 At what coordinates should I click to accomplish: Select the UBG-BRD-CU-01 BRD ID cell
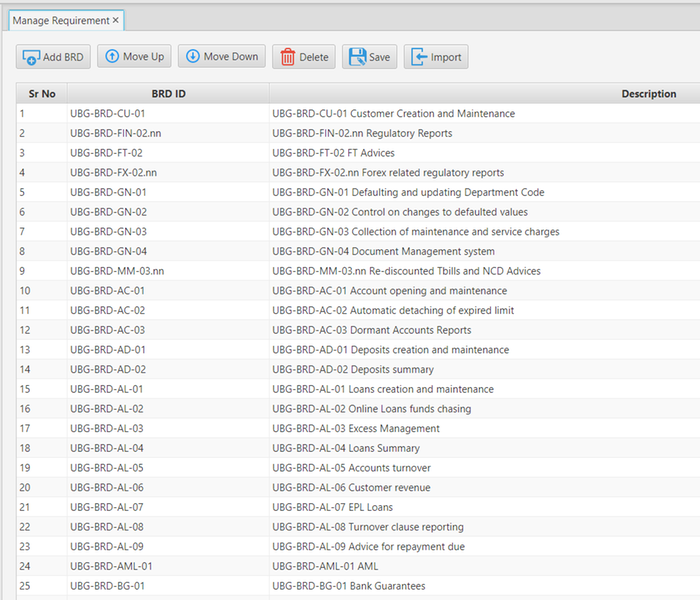coord(107,114)
